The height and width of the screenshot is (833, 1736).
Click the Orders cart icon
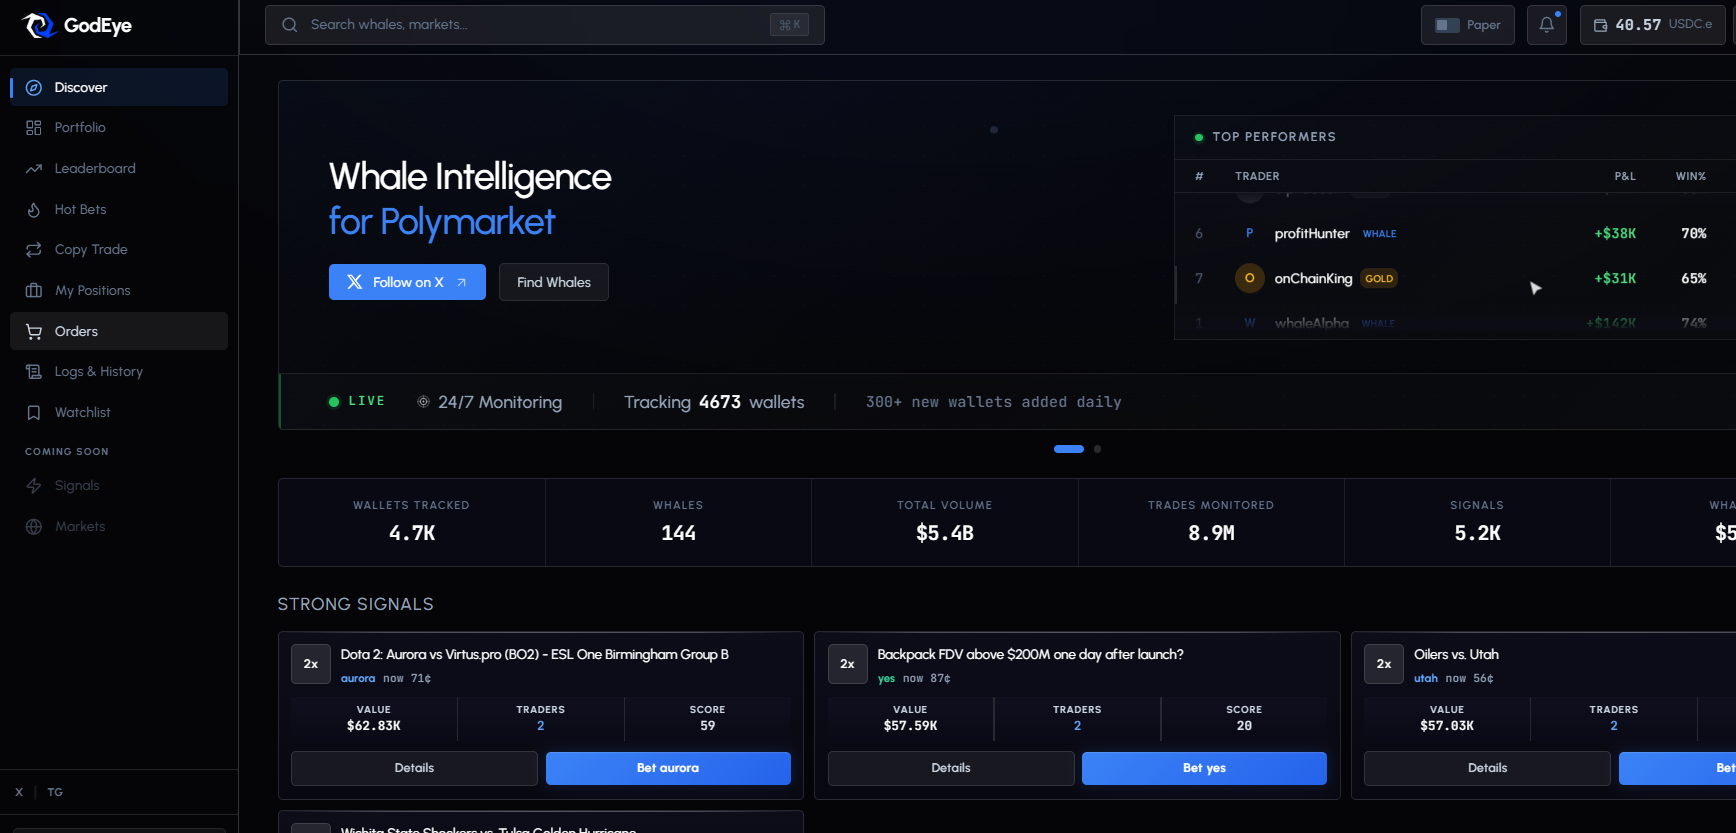point(34,332)
